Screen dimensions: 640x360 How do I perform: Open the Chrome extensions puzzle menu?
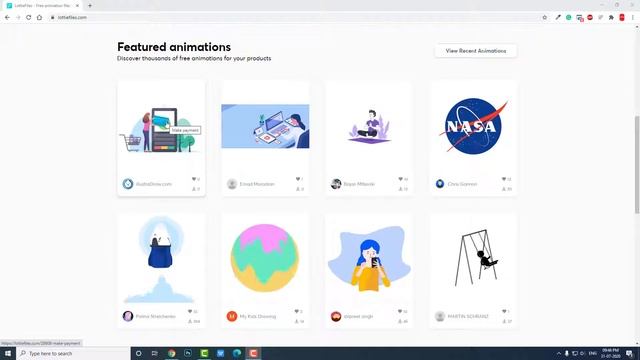pos(611,17)
